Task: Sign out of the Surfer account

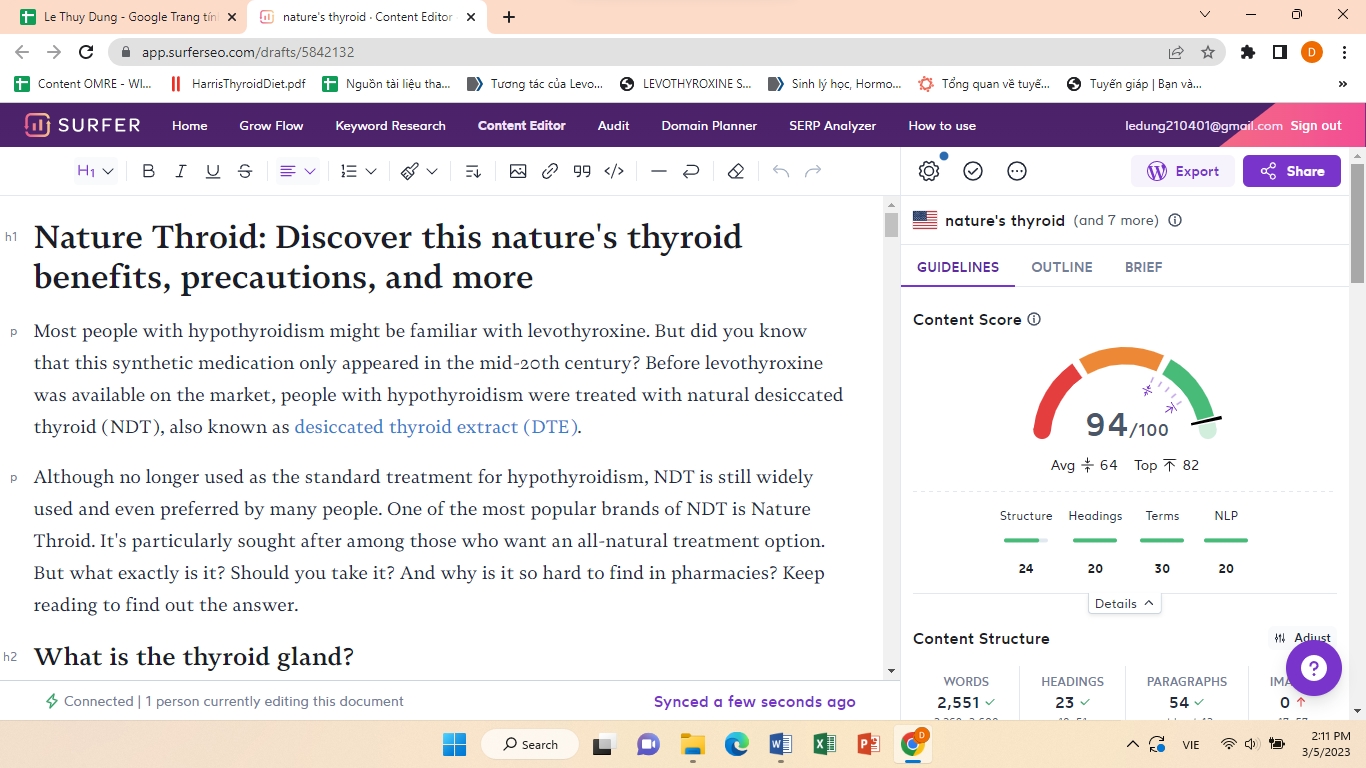Action: click(1316, 125)
